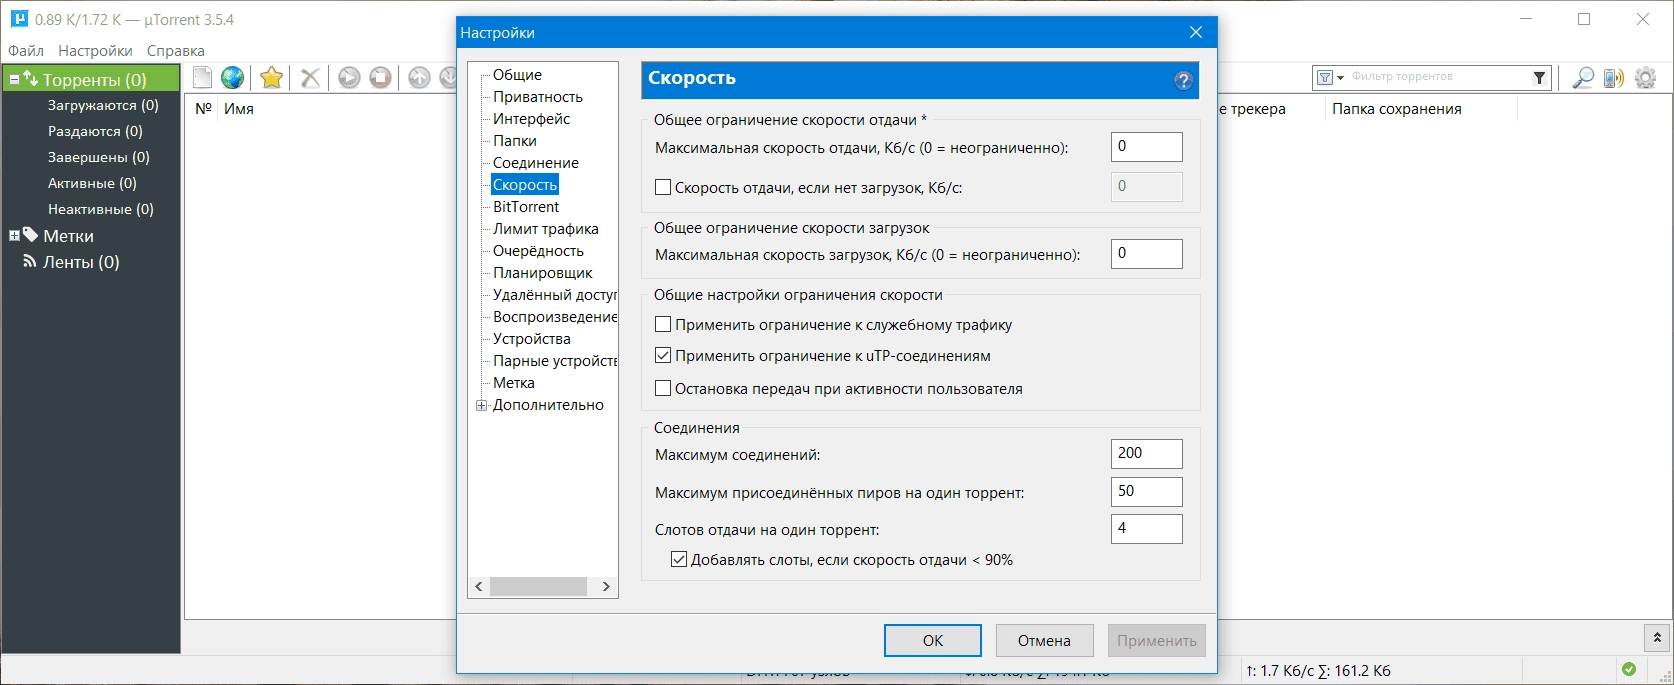Select Соединение in settings tree
Image resolution: width=1674 pixels, height=685 pixels.
pos(536,162)
